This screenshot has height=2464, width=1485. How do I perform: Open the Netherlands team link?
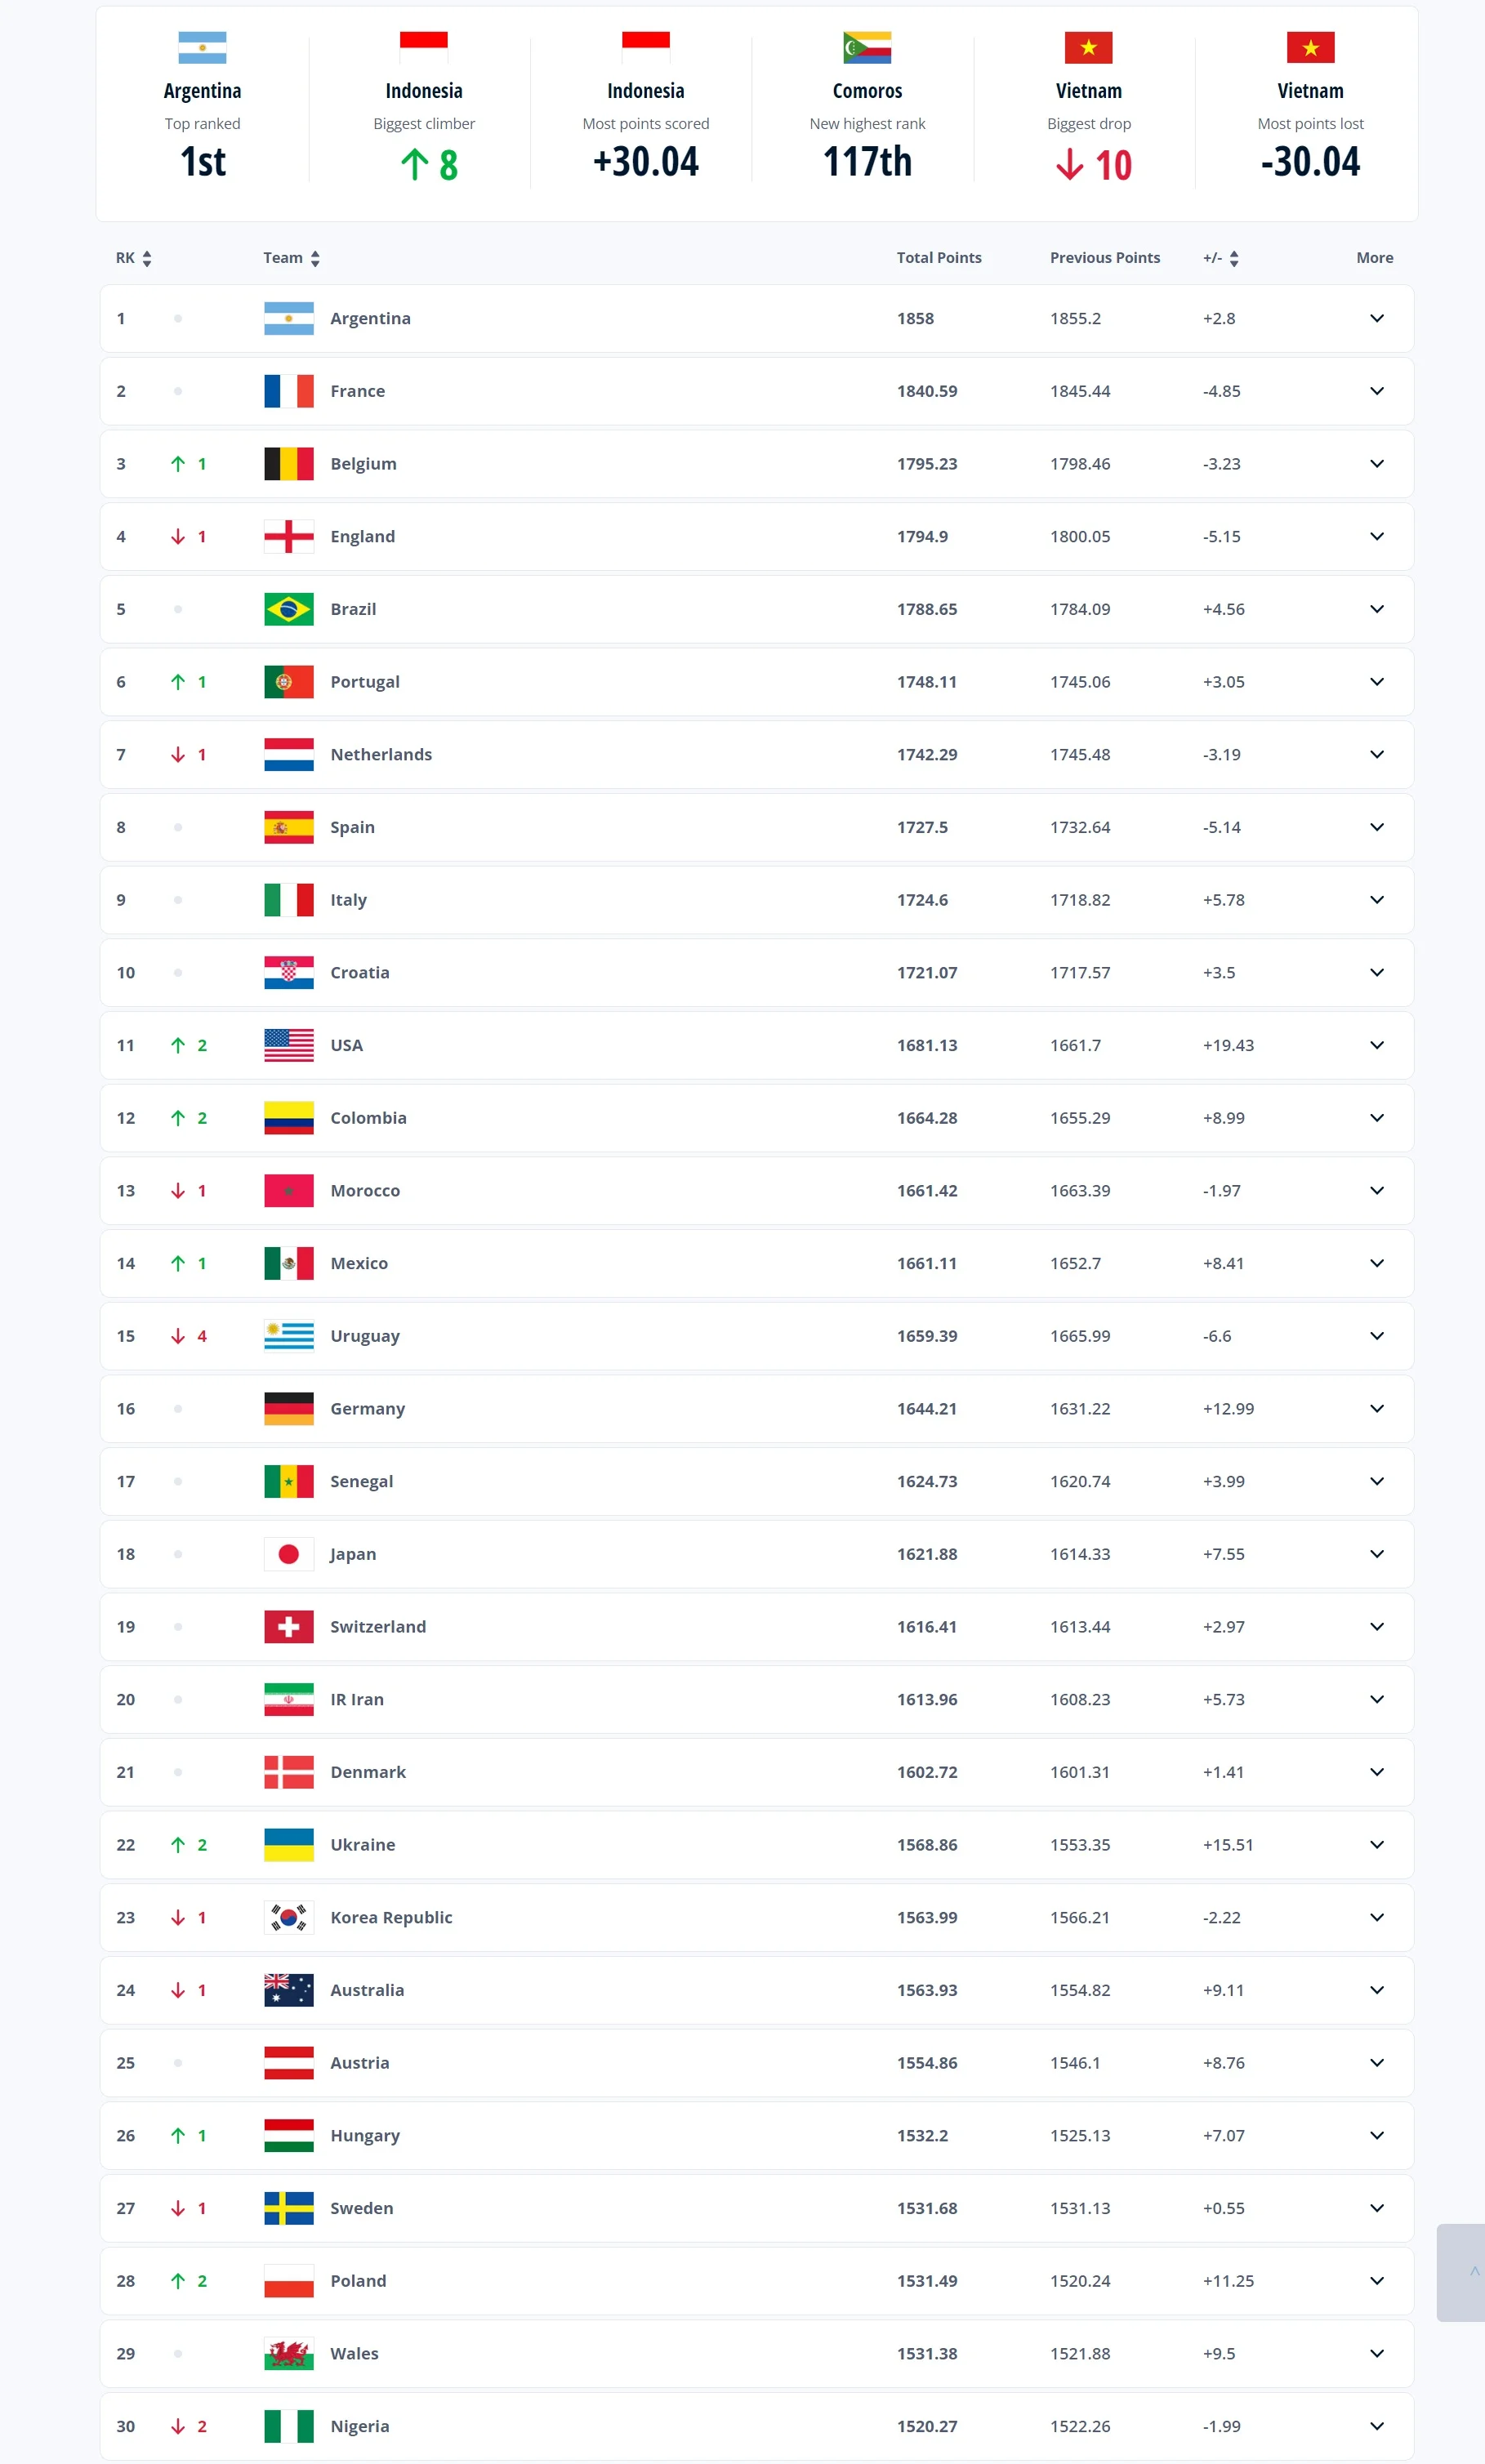point(381,755)
